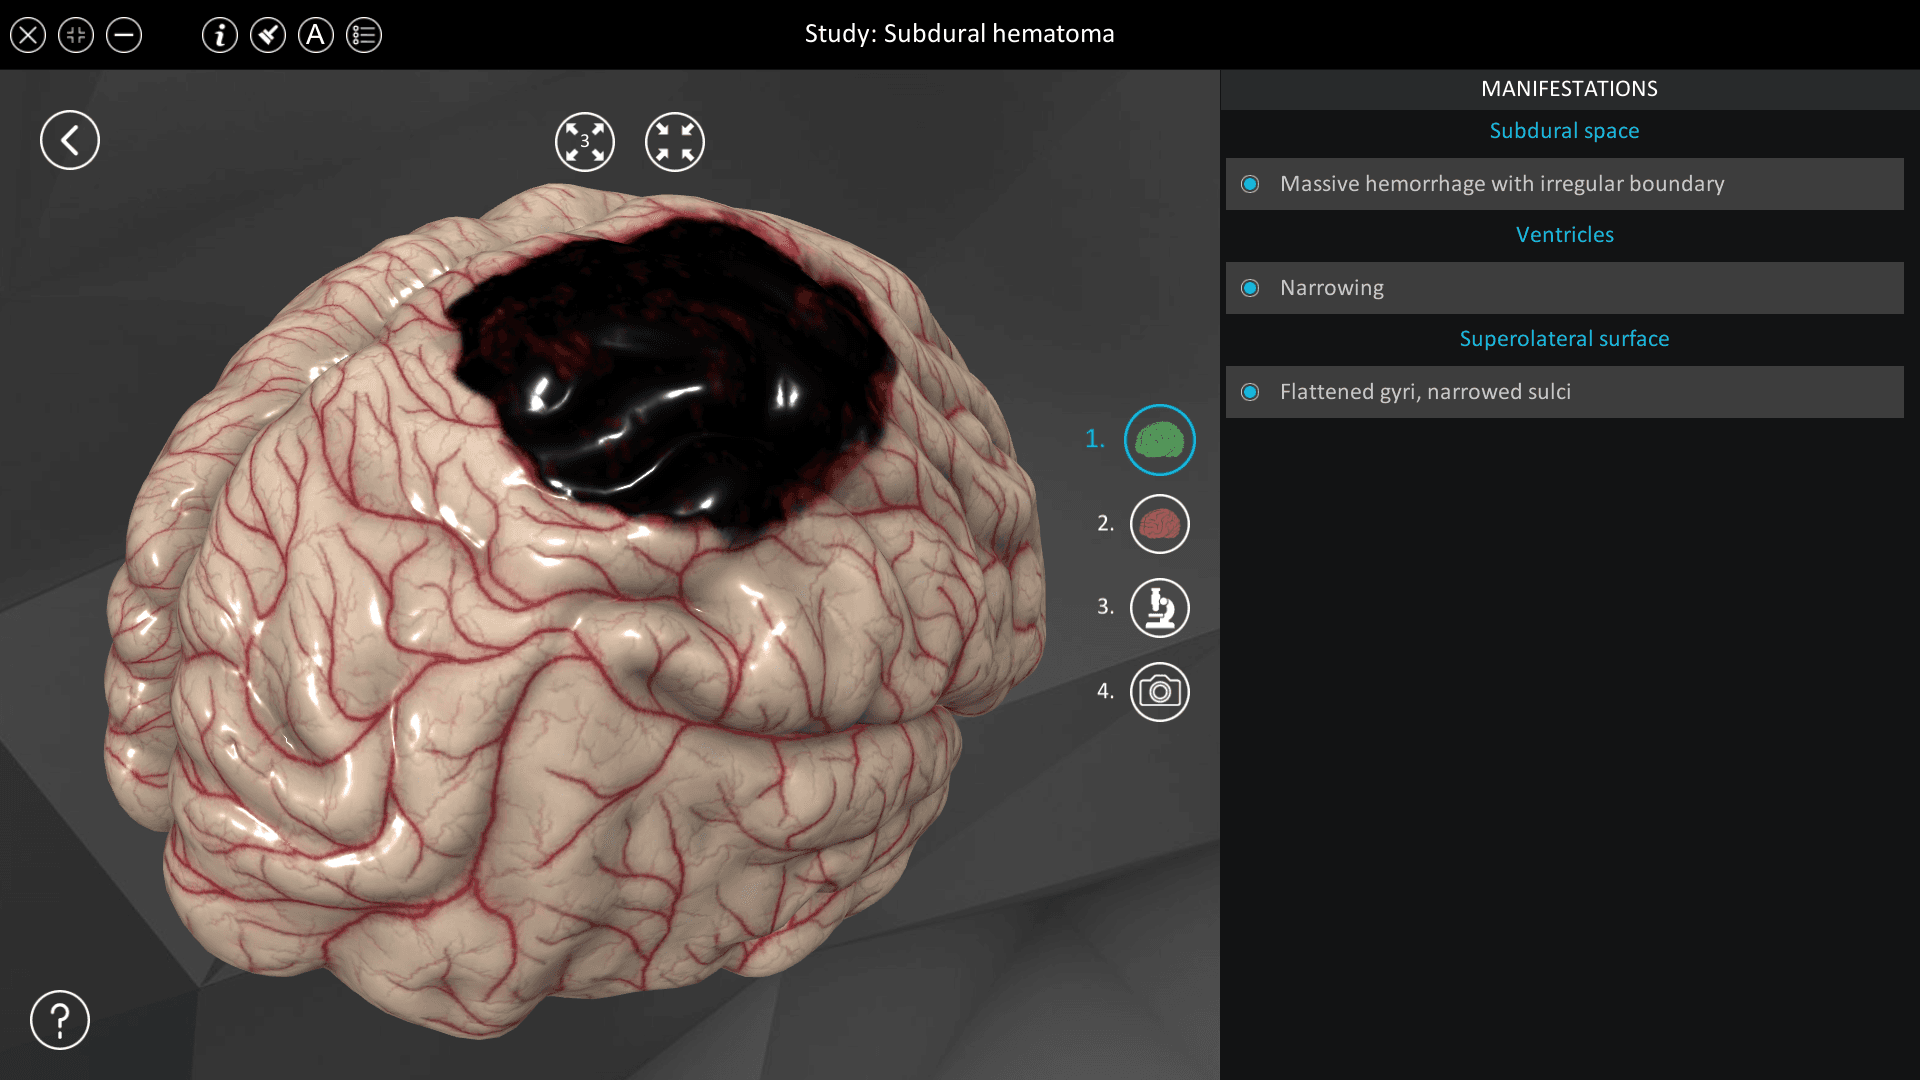Open view 4 camera photo icon
Image resolution: width=1920 pixels, height=1080 pixels.
(1160, 692)
